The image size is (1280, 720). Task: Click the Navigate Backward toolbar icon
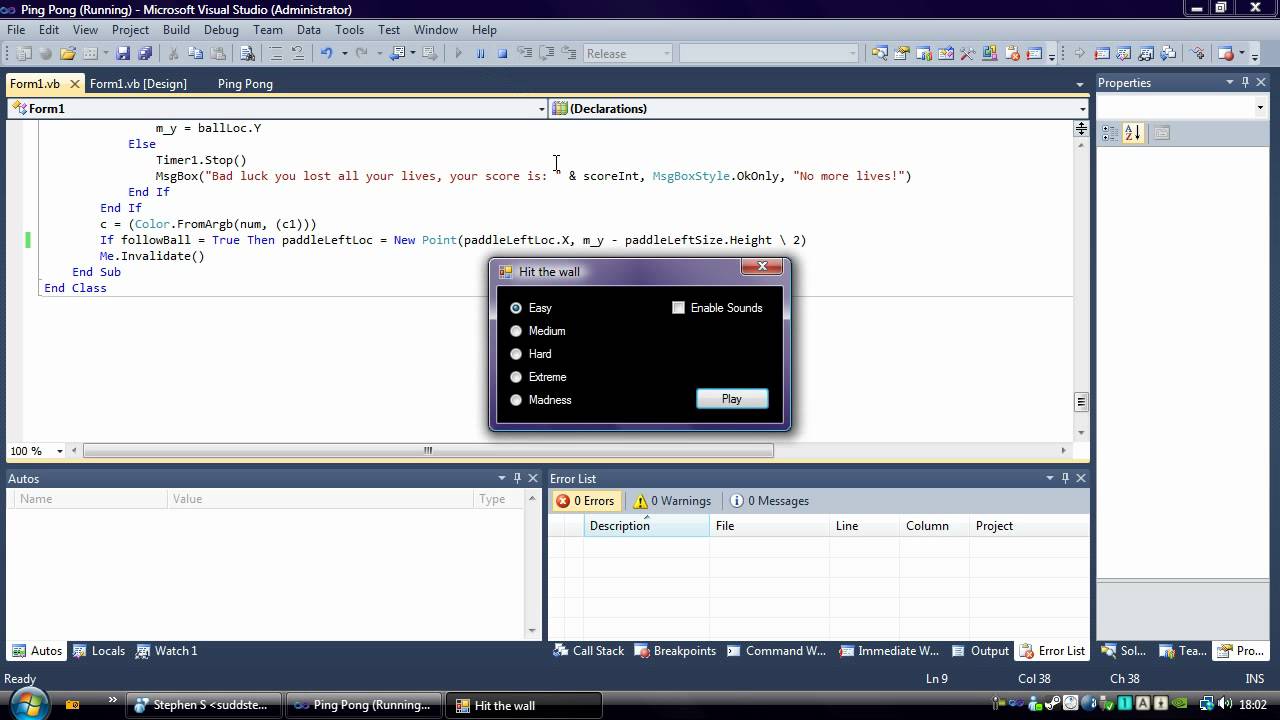point(399,53)
